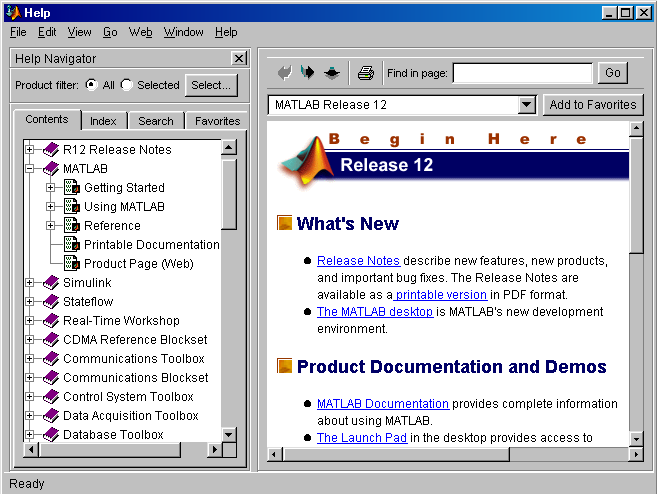The width and height of the screenshot is (657, 494).
Task: Open the printable version link
Action: [x=440, y=295]
